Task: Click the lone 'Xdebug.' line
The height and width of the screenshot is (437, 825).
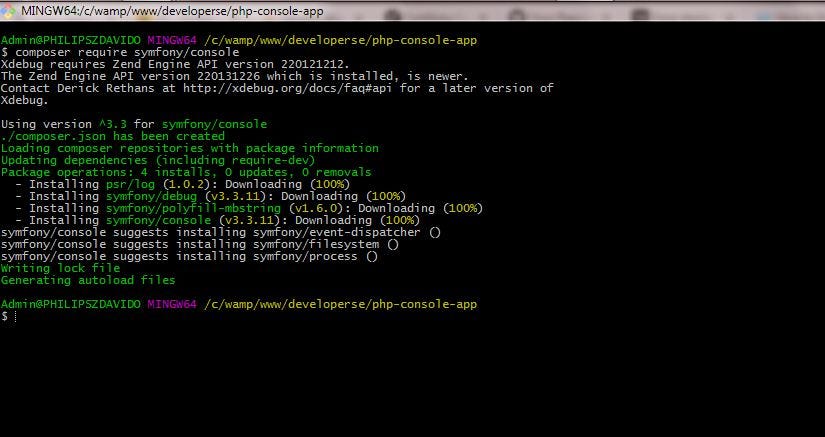Action: pyautogui.click(x=25, y=100)
